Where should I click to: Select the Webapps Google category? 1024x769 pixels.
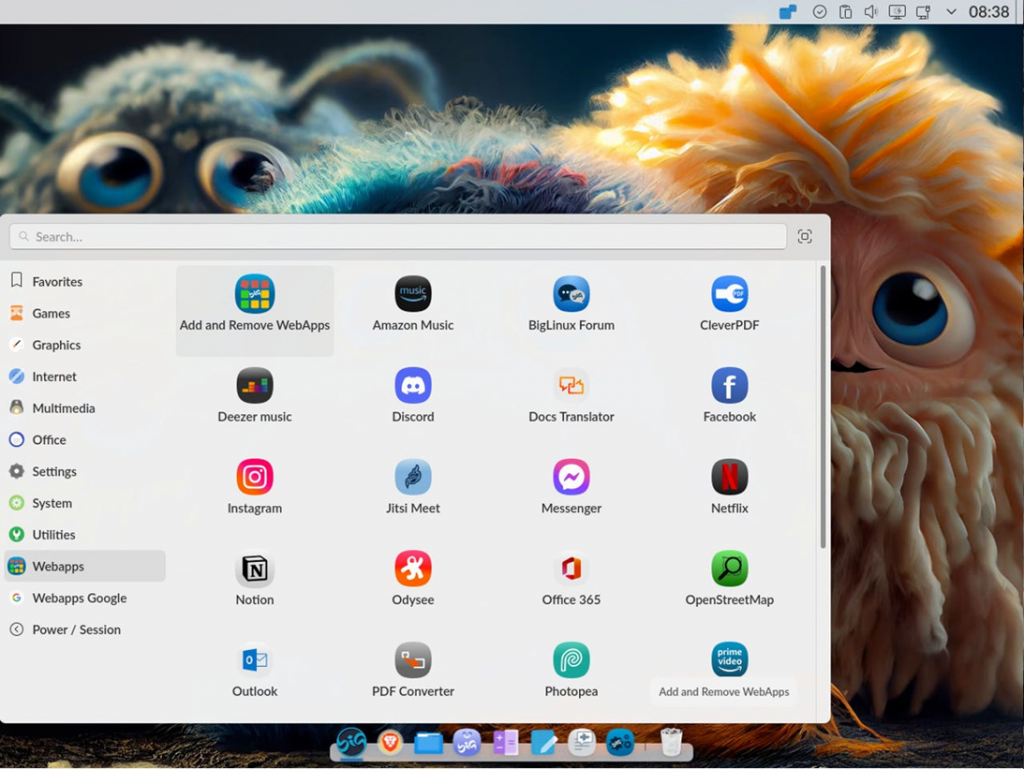79,598
